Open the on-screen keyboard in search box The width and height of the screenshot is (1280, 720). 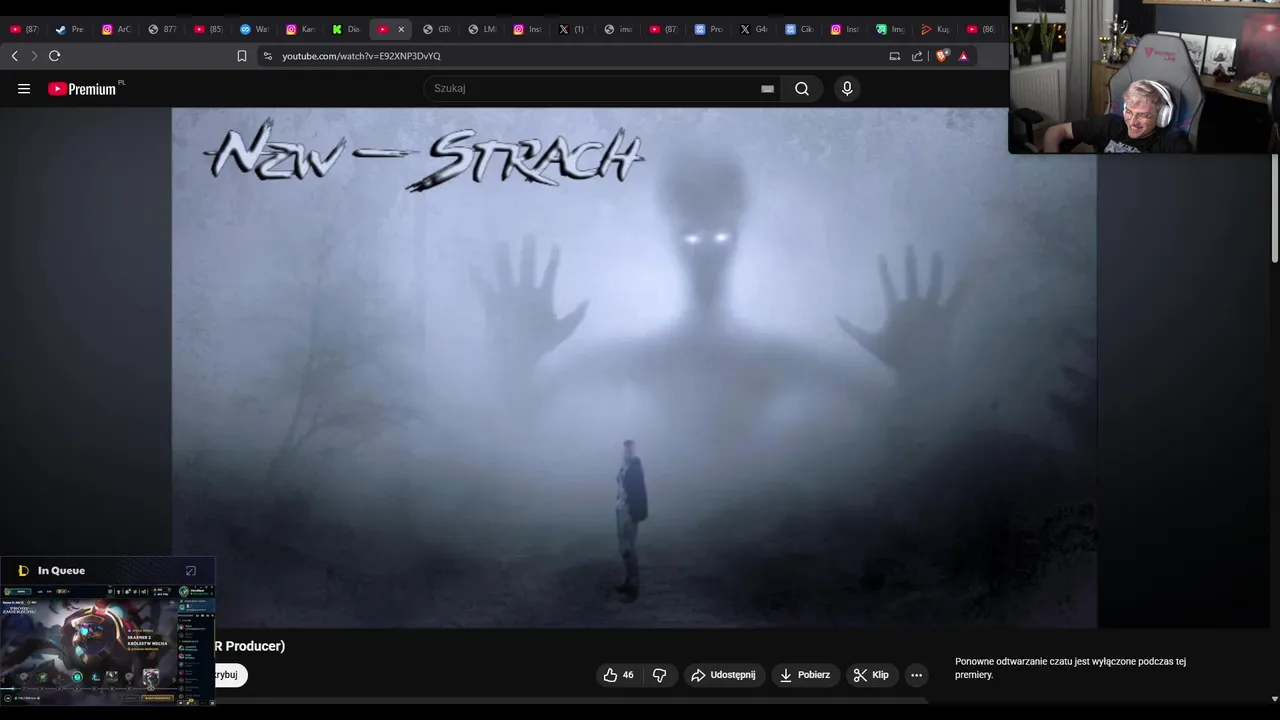click(767, 88)
